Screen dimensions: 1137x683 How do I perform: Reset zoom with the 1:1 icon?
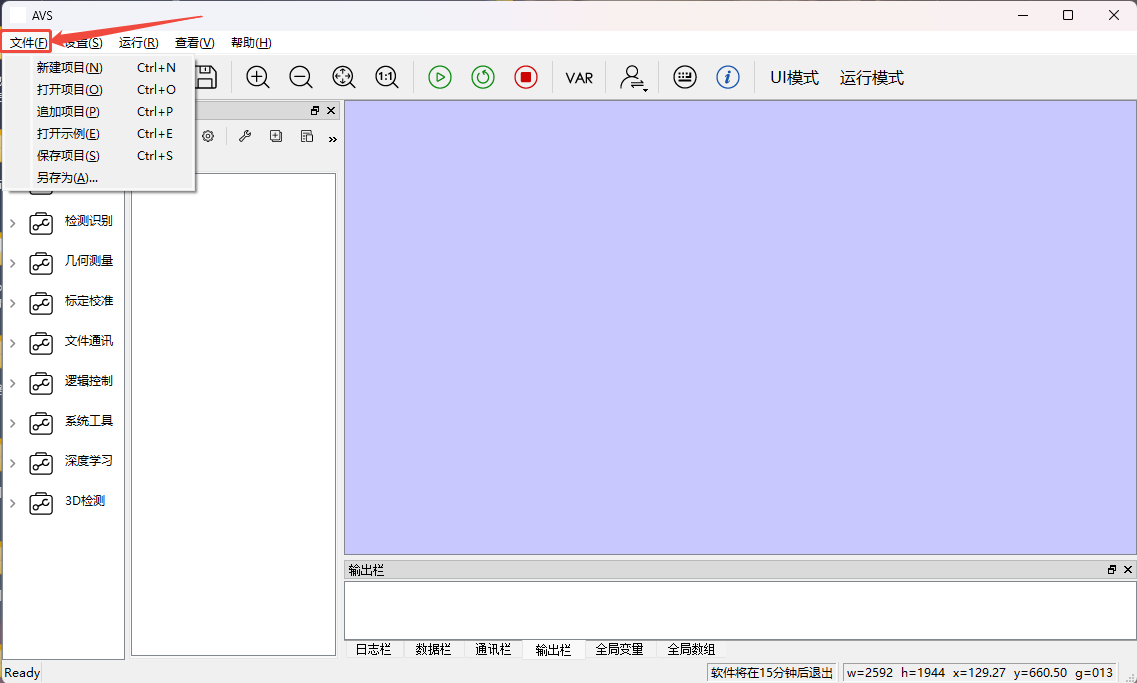387,77
